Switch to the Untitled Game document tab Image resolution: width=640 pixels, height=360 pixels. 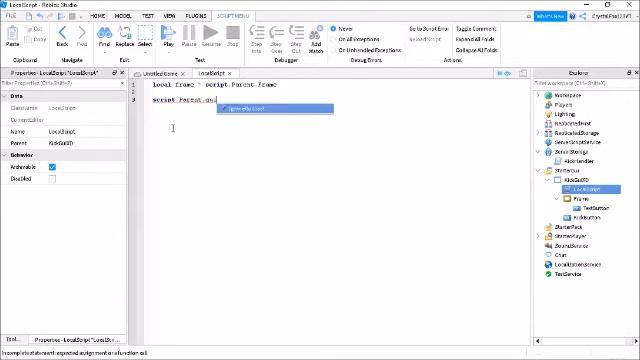[x=160, y=74]
